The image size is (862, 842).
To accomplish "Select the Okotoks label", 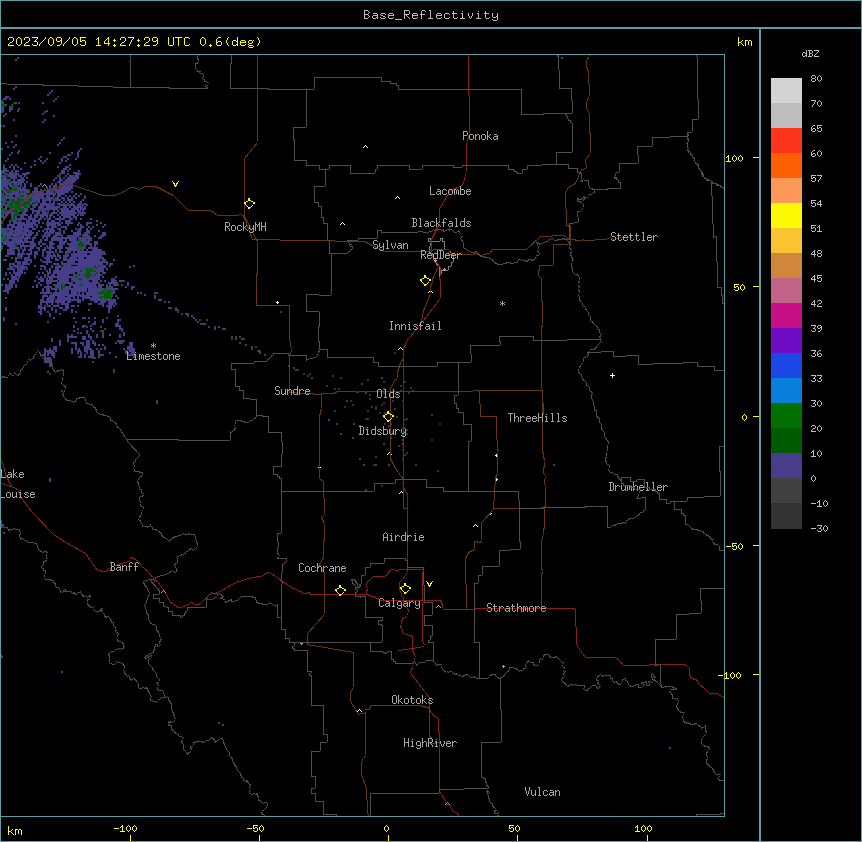I will click(412, 700).
